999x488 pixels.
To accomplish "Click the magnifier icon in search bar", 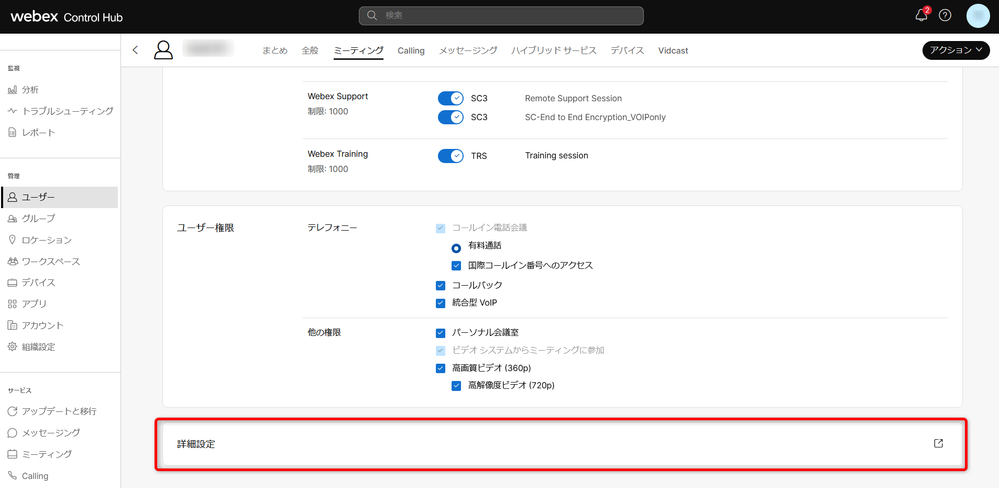I will pyautogui.click(x=373, y=16).
